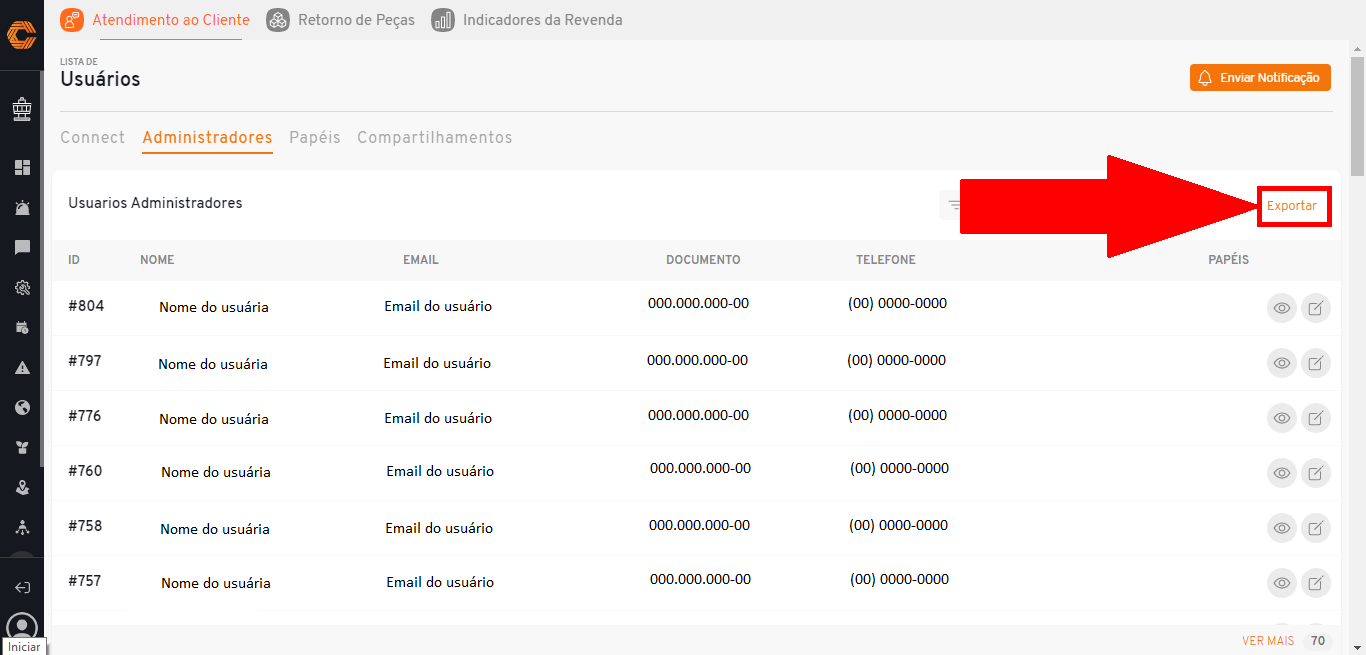Open the hierarchy tree sidebar icon
The image size is (1366, 655).
click(22, 527)
